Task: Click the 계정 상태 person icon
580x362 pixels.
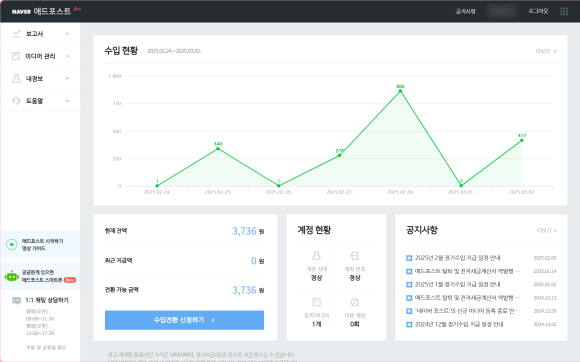Action: click(316, 256)
